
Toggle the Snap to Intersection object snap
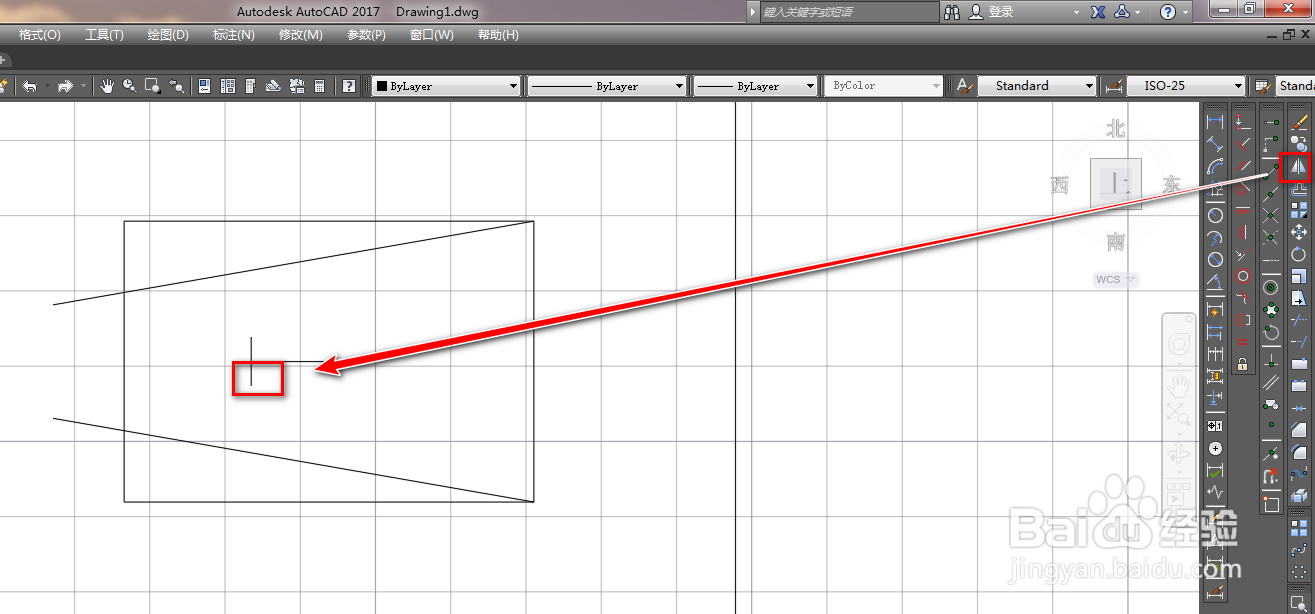[1271, 214]
